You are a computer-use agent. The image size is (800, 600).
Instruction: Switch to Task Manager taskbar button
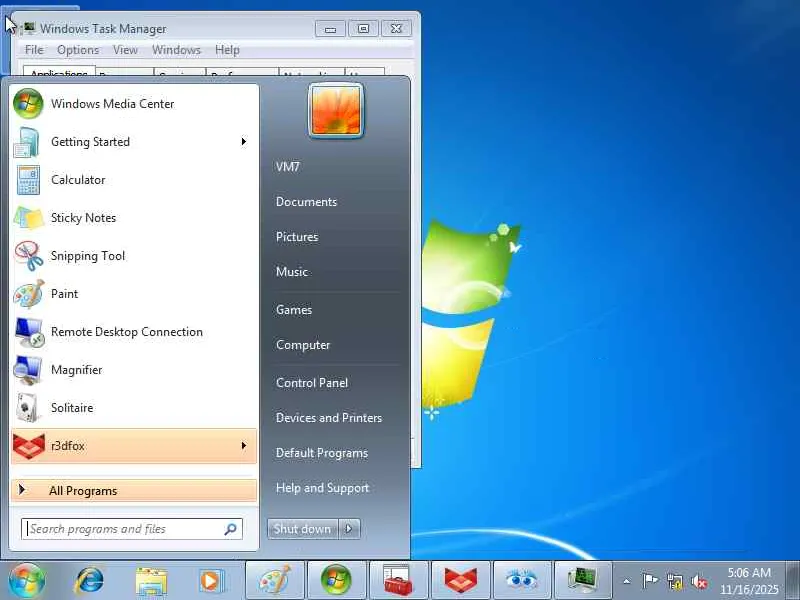click(x=583, y=580)
